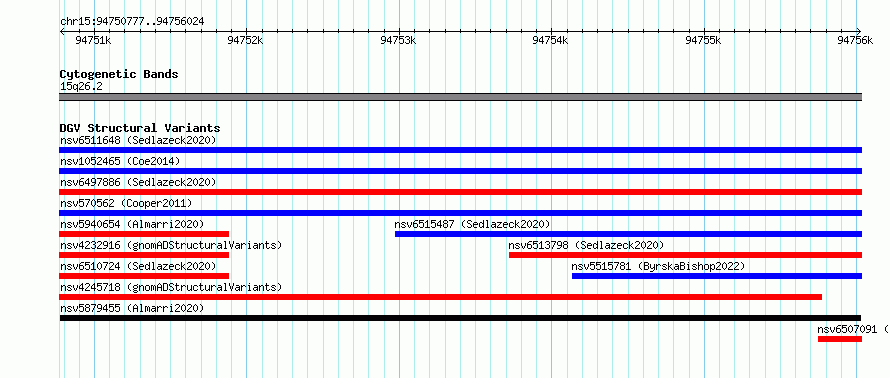This screenshot has height=378, width=890.
Task: Select the blue bar under nsv5515781
Action: coord(717,276)
